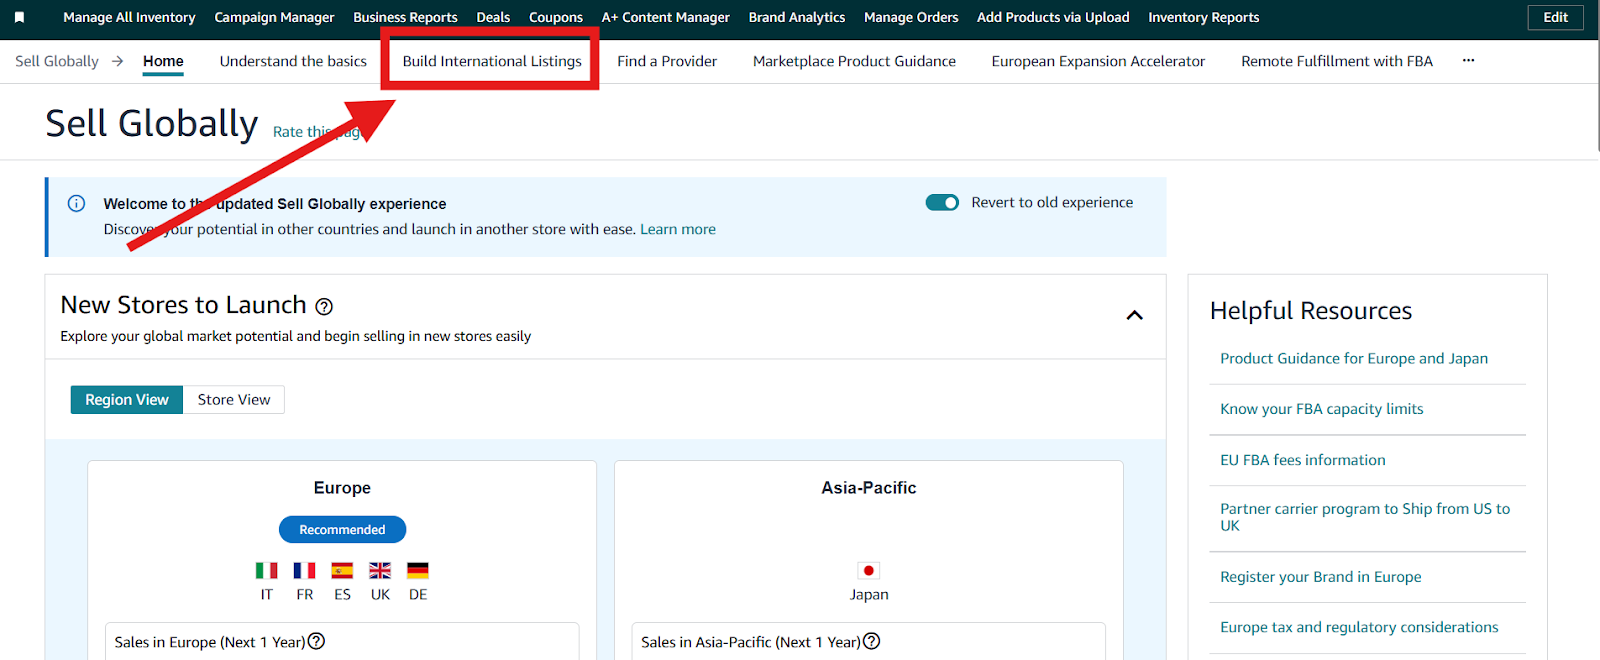Click arrow icon next to Sell Globally breadcrumb

coord(118,61)
